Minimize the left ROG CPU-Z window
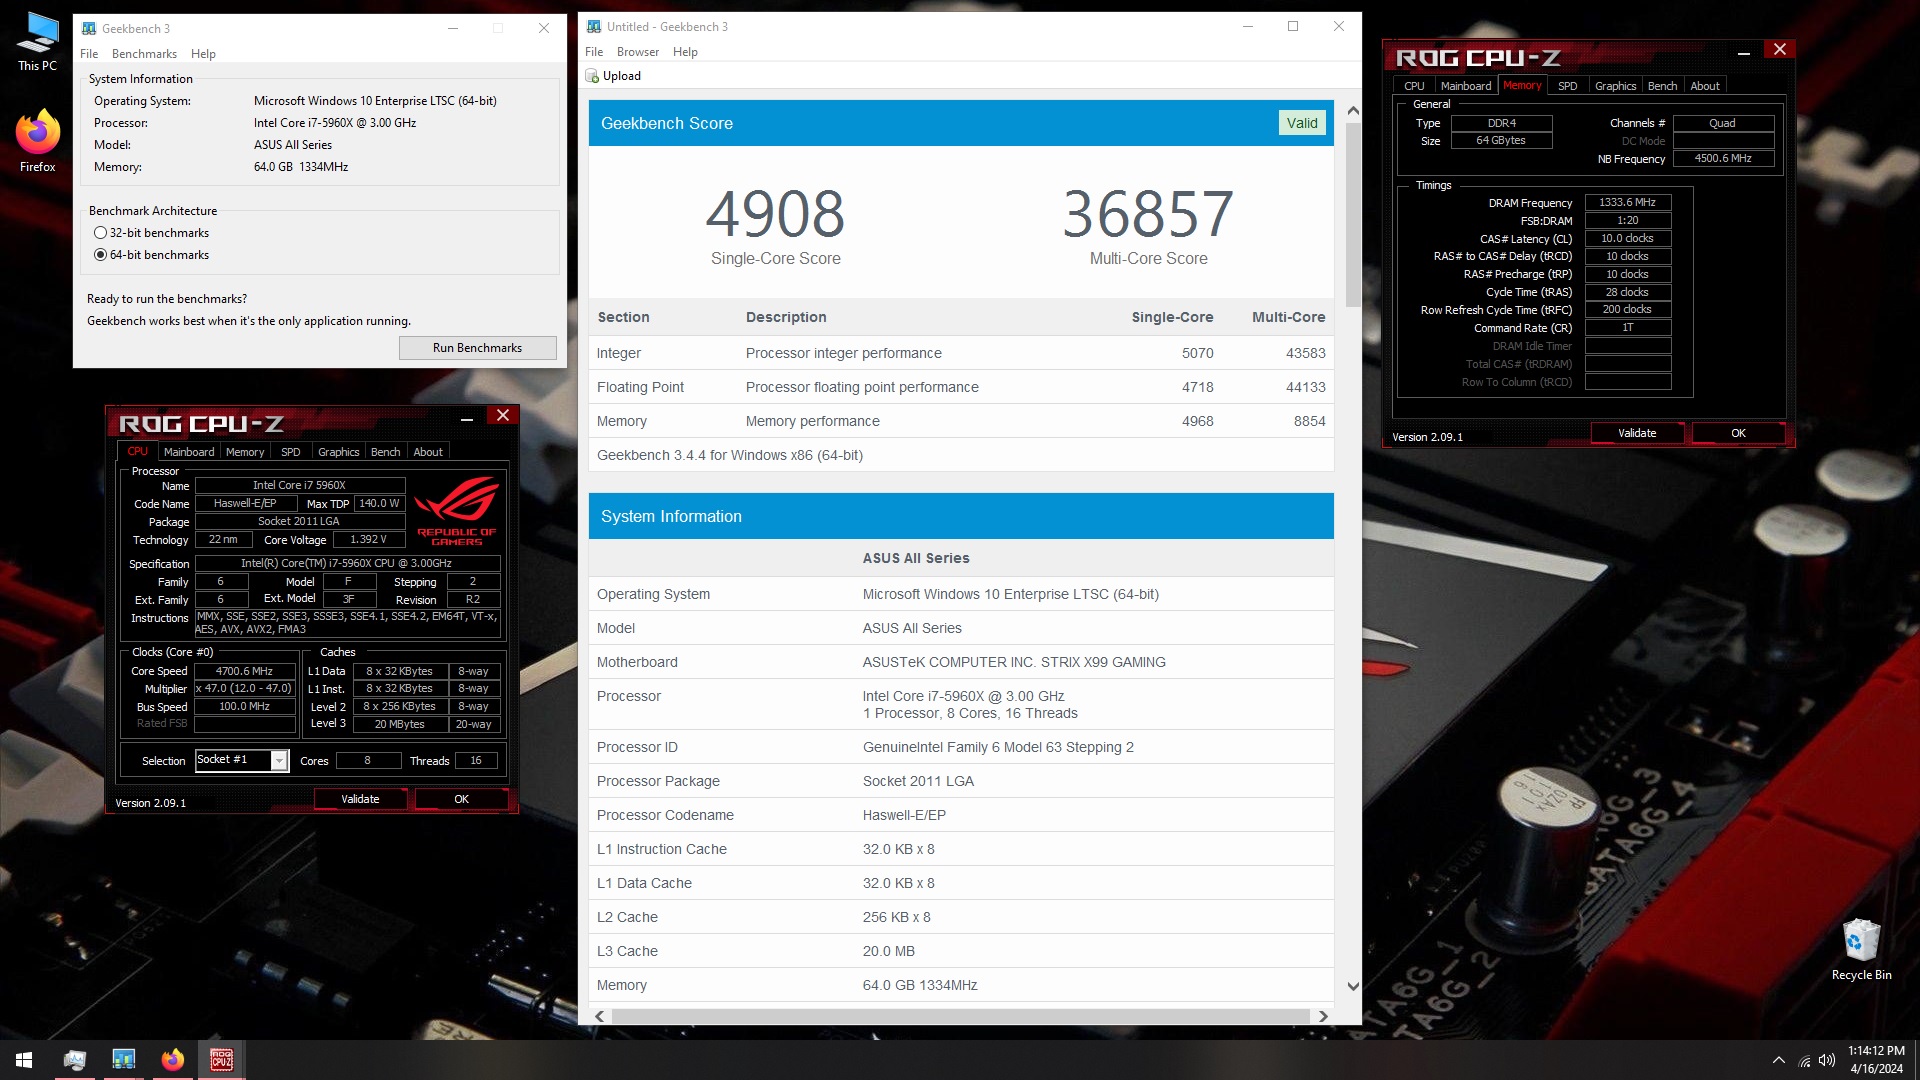1920x1080 pixels. tap(467, 417)
